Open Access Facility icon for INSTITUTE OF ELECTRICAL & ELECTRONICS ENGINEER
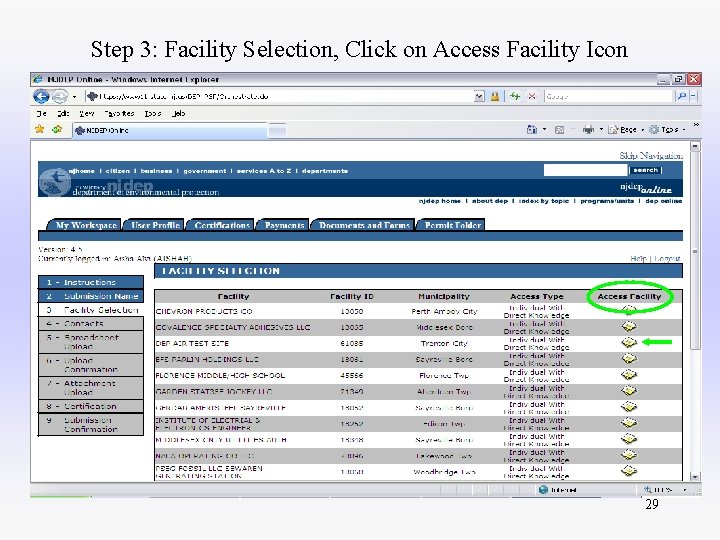Viewport: 720px width, 540px height. click(629, 423)
